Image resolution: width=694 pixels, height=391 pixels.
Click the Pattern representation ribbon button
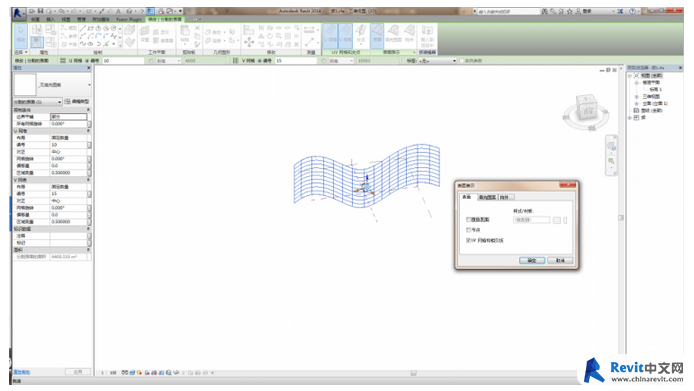click(393, 35)
